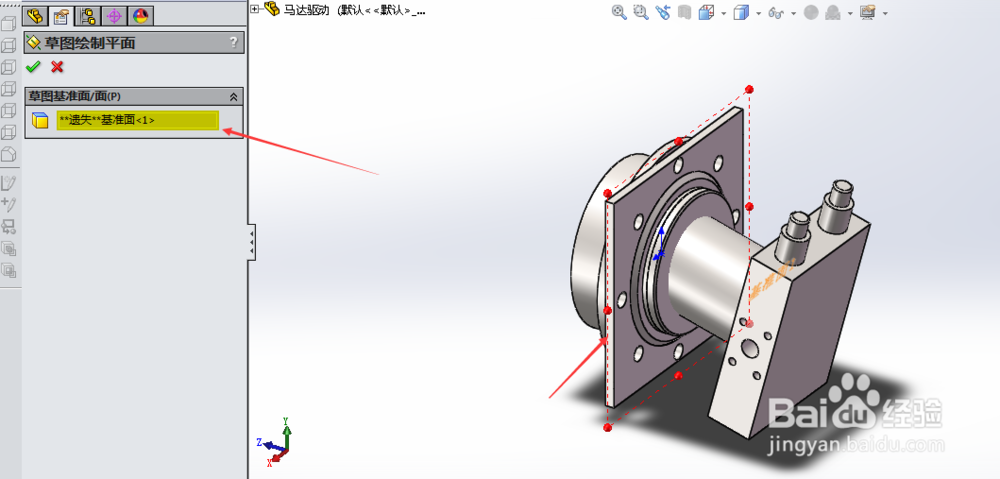Click the grayed Section View icon
This screenshot has height=479, width=1000.
pos(685,12)
